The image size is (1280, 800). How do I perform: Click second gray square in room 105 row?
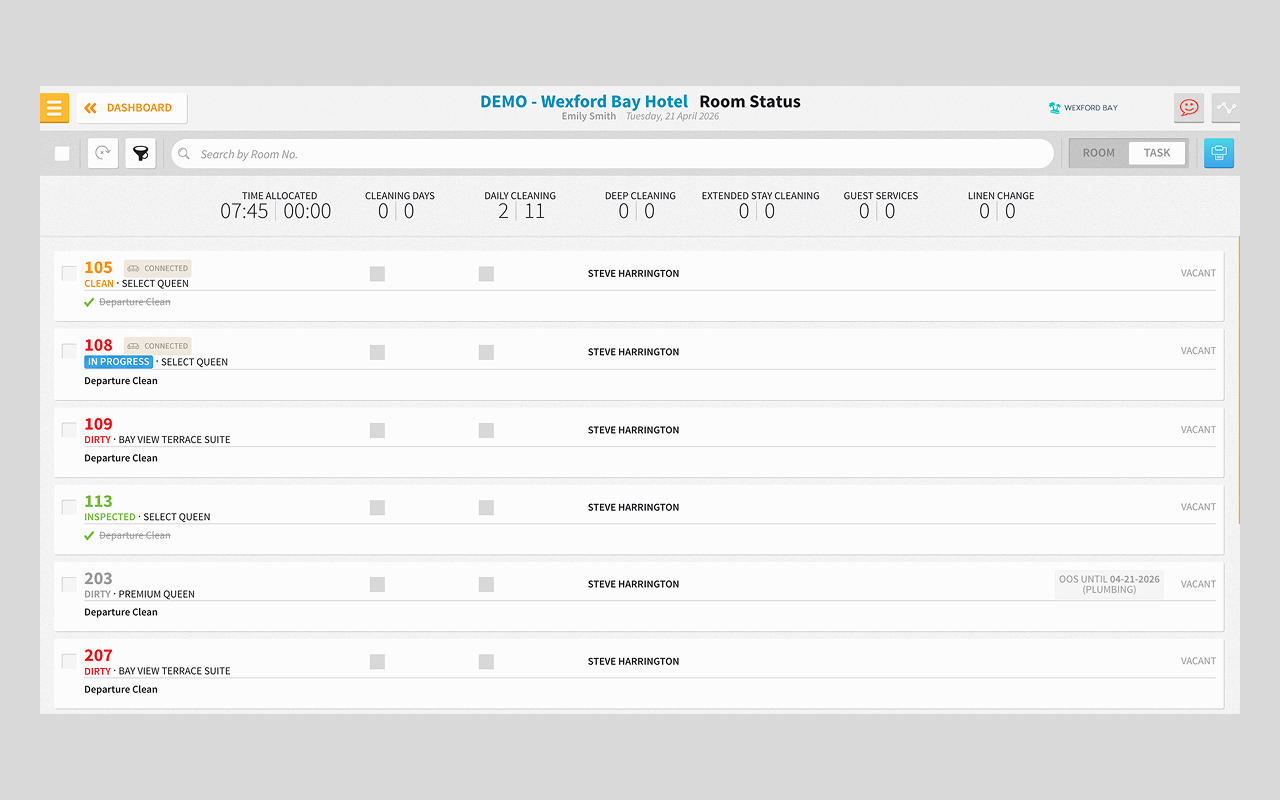point(486,273)
